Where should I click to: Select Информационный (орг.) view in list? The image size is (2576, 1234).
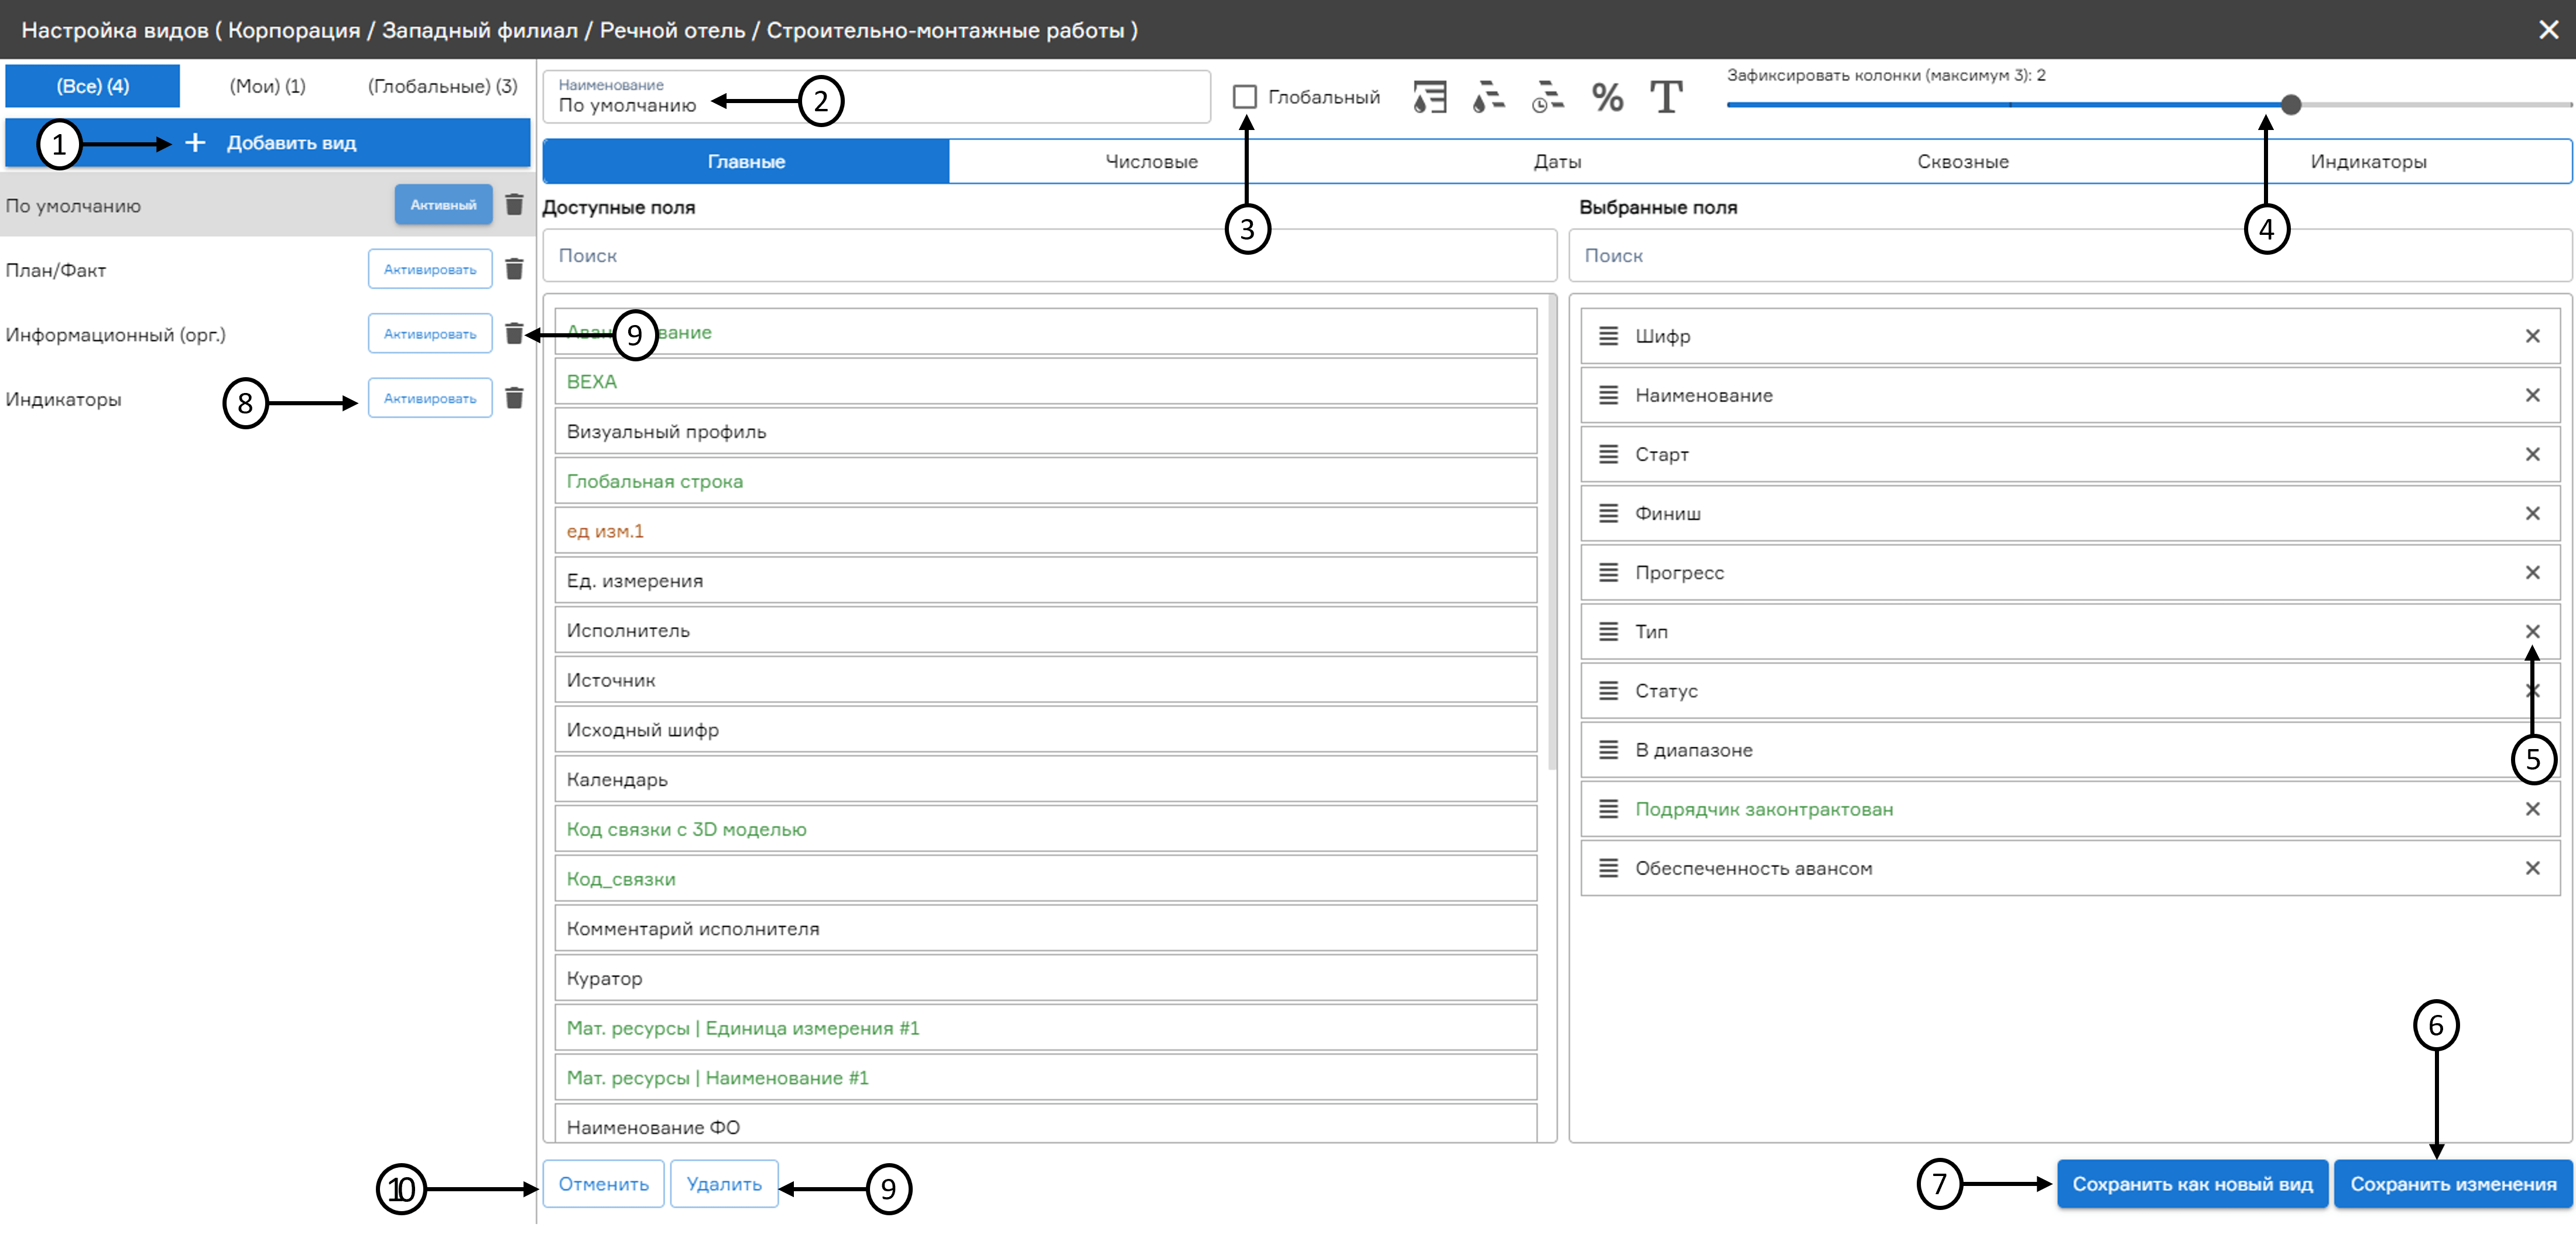pyautogui.click(x=116, y=335)
